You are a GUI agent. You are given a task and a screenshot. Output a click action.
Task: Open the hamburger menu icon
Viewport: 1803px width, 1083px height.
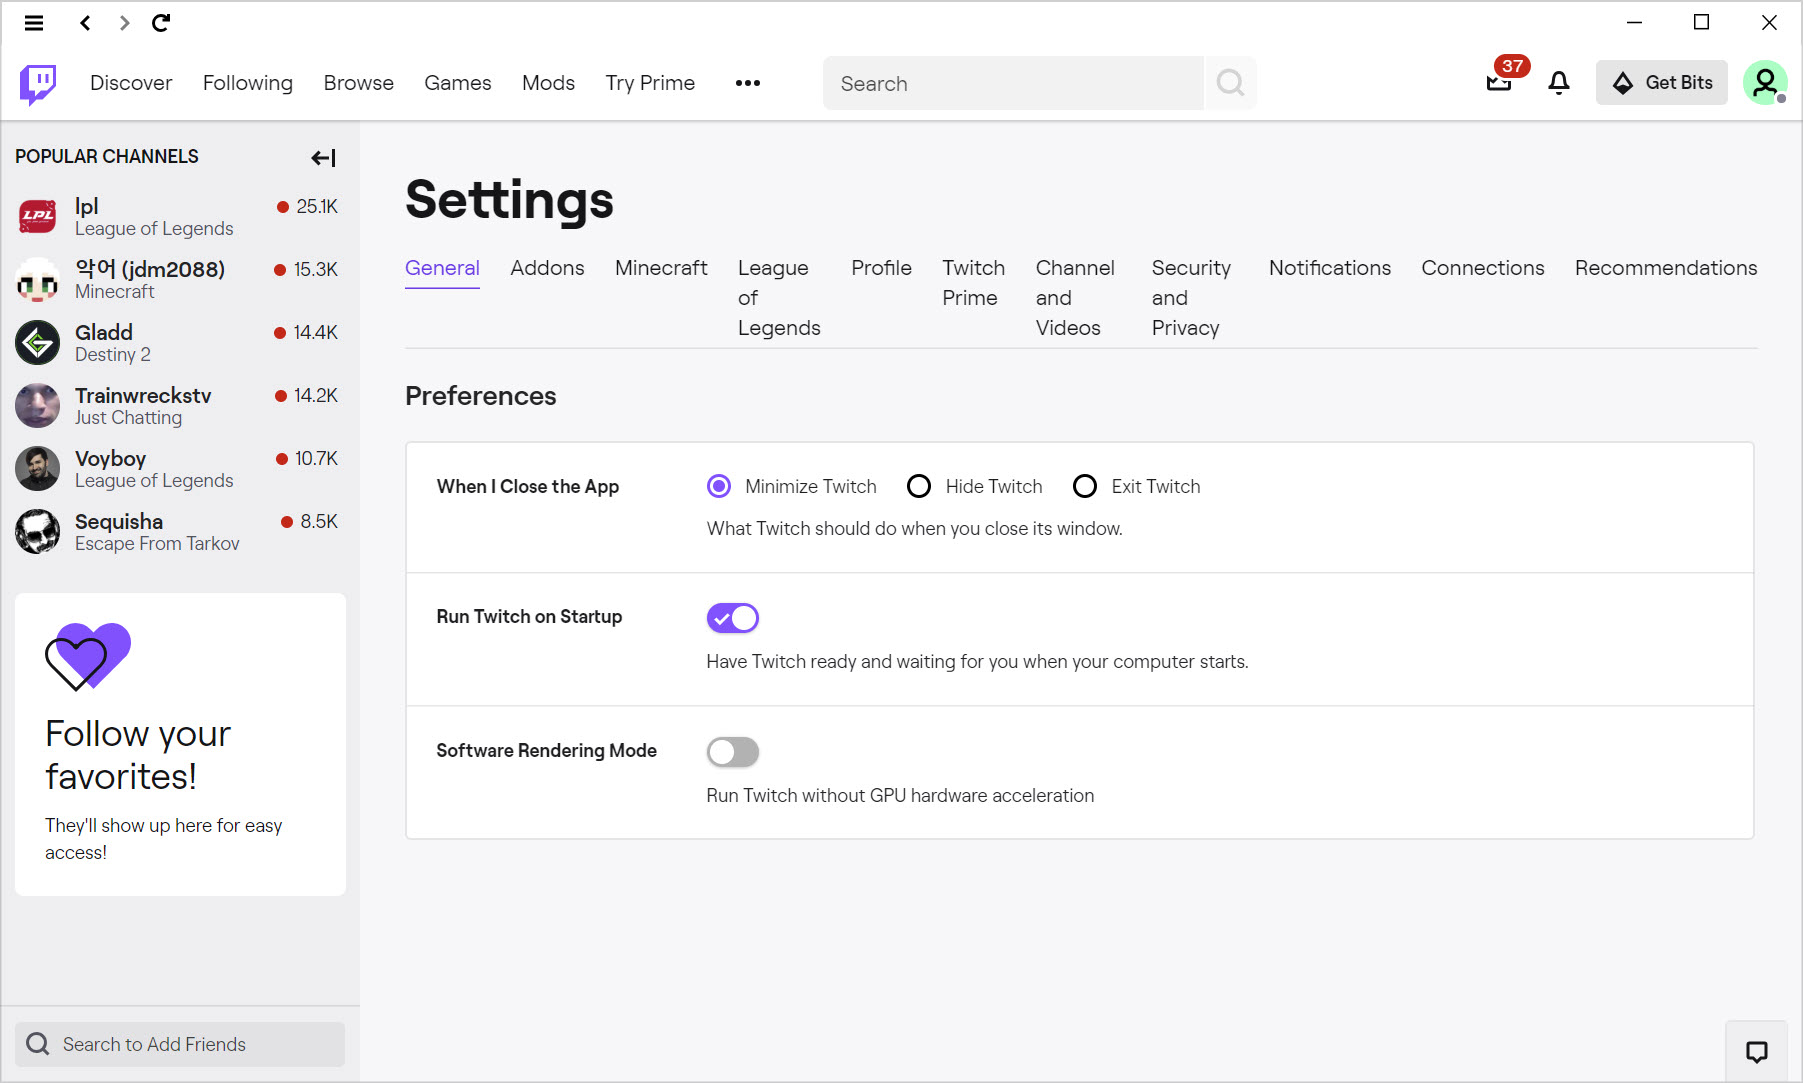34,23
